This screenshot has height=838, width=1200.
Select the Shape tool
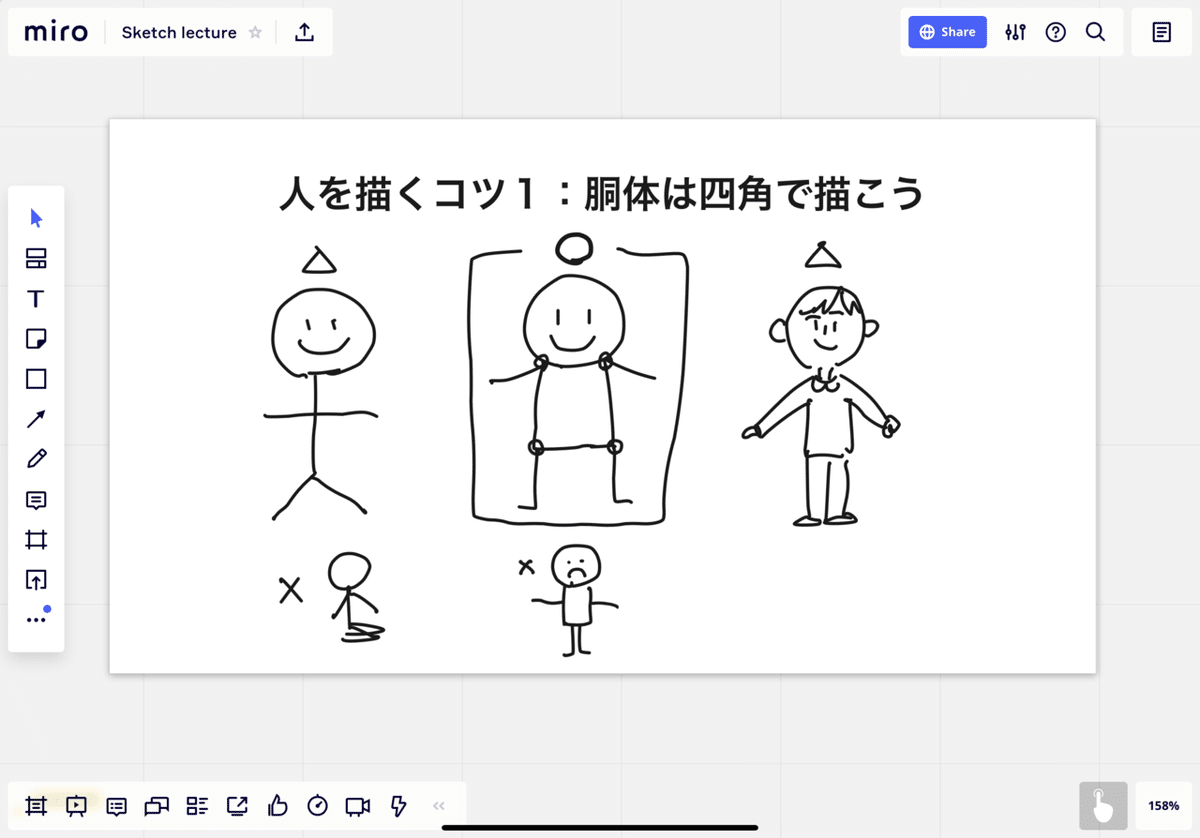pos(36,378)
